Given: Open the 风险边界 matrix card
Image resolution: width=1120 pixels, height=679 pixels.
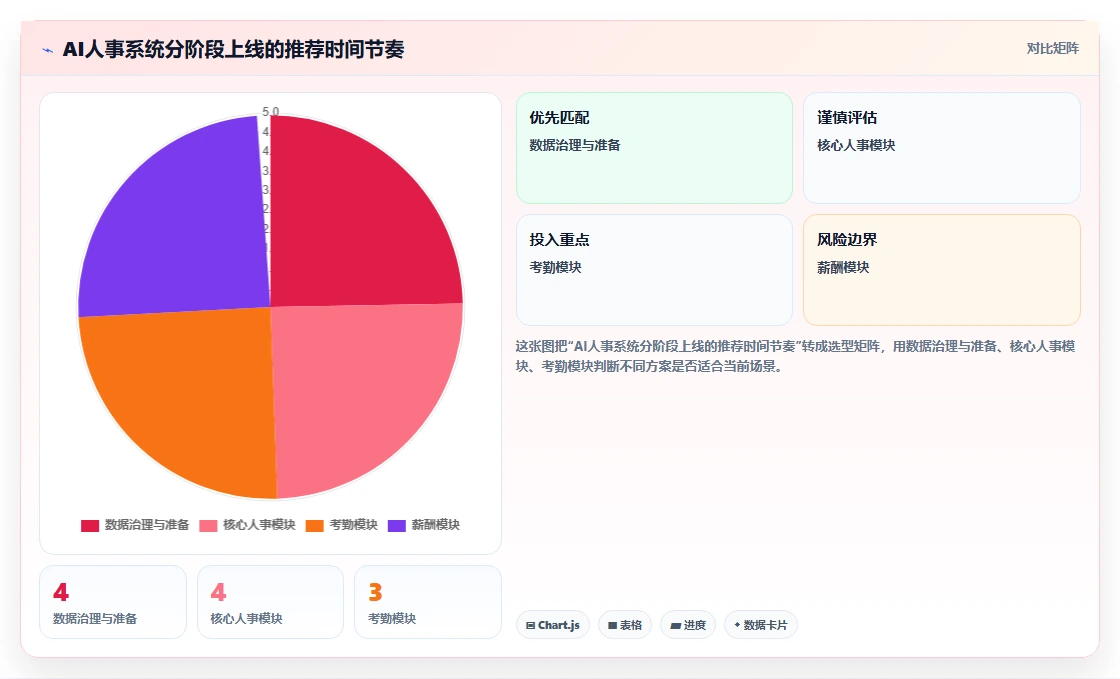Looking at the screenshot, I should (x=941, y=270).
